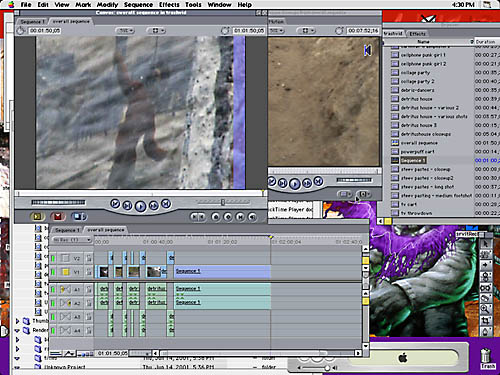Click the Canvas current timecode field
Viewport: 500px width, 375px height.
pyautogui.click(x=249, y=31)
